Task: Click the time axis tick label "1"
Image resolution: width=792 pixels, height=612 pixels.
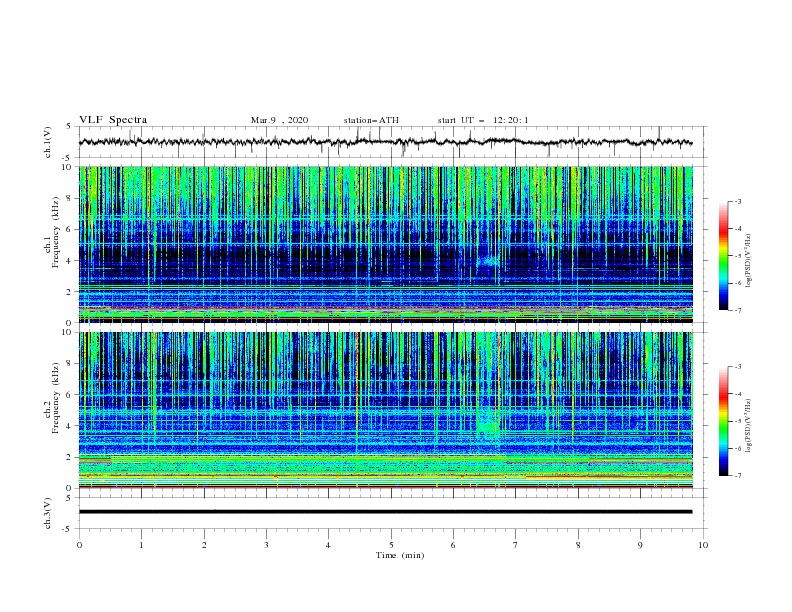Action: 141,545
